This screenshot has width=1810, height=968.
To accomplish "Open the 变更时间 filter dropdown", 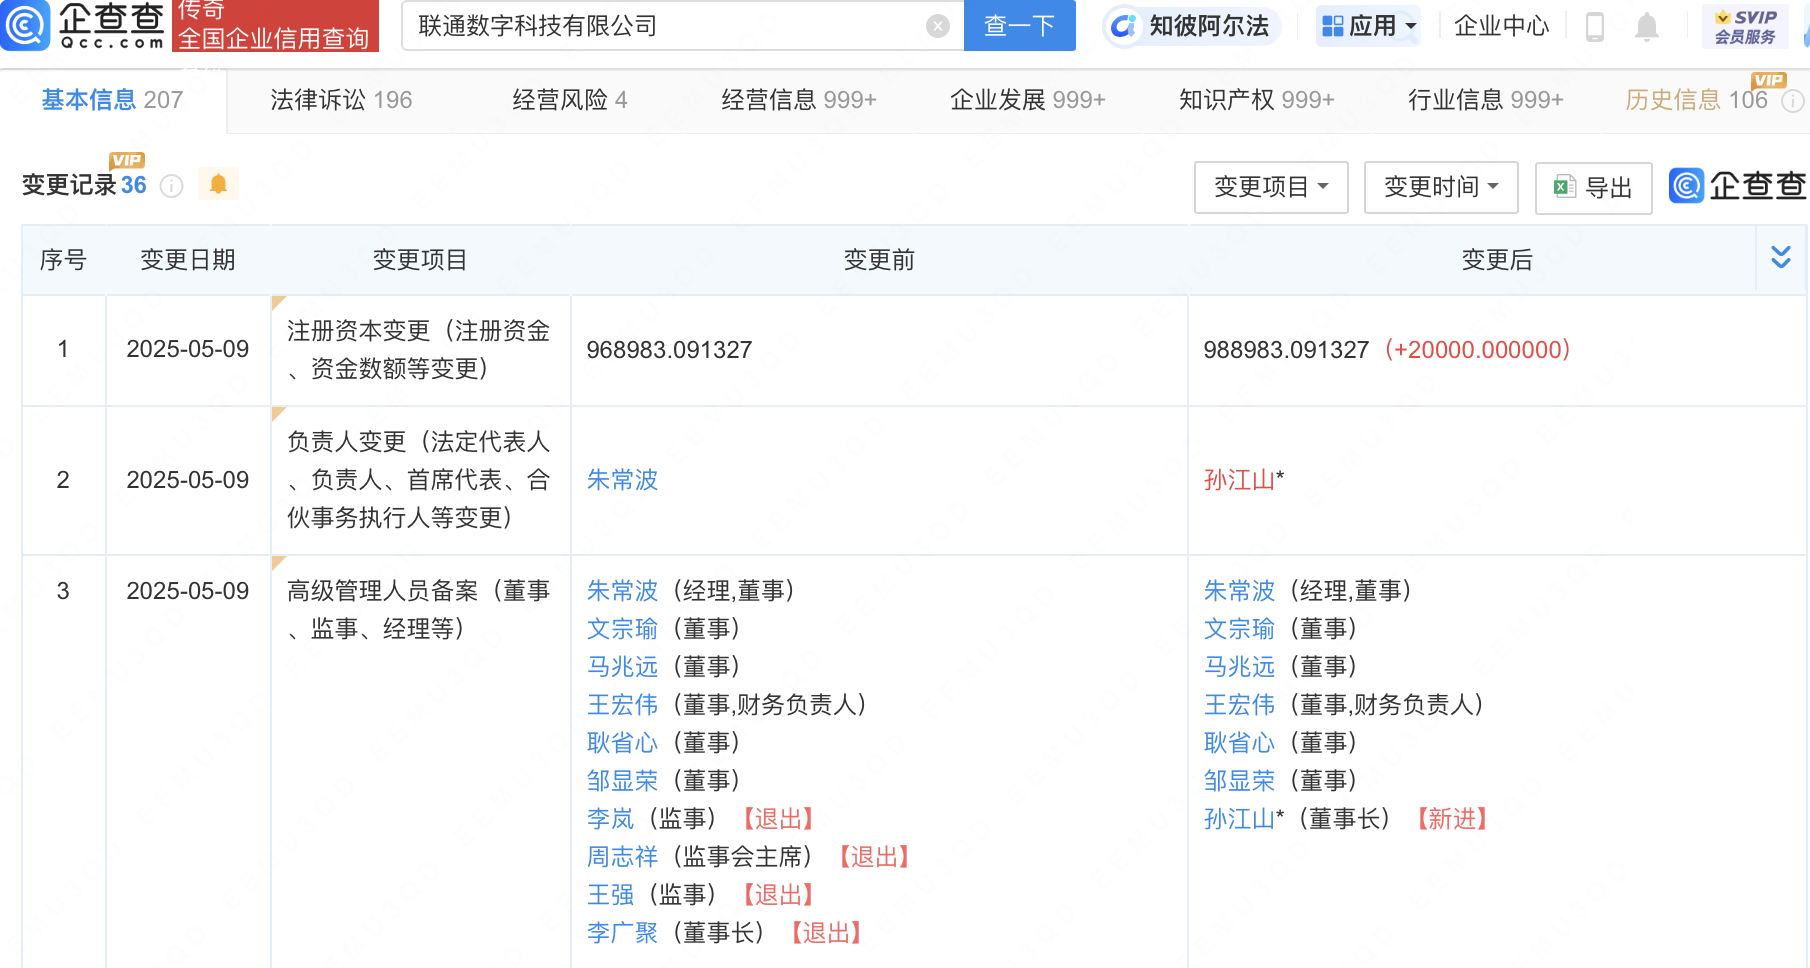I will pos(1440,187).
